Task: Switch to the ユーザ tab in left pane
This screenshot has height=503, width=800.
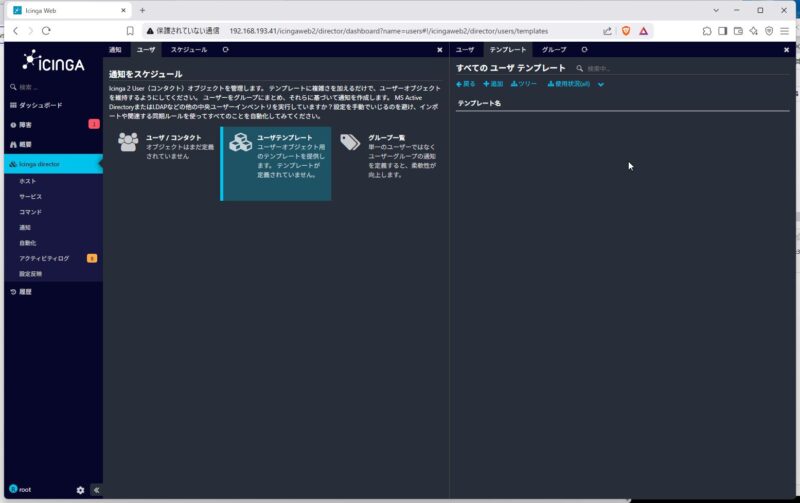Action: point(146,49)
